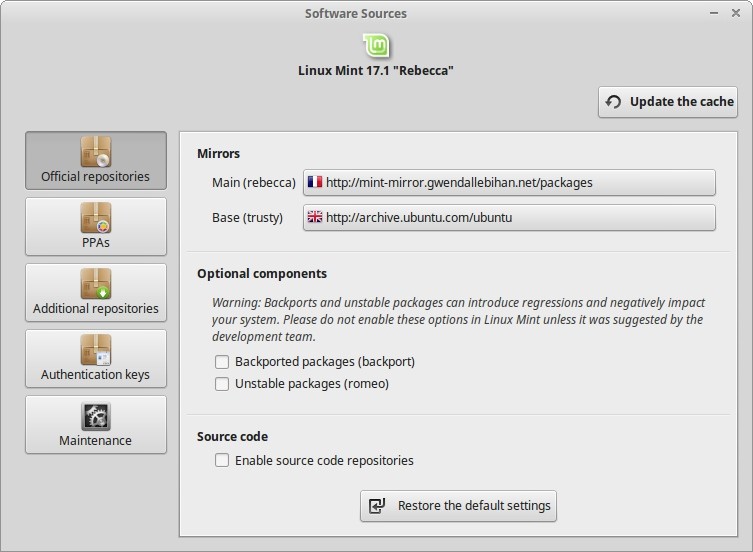Screen dimensions: 753x552
Task: Minimize the Software Sources window
Action: (x=714, y=13)
